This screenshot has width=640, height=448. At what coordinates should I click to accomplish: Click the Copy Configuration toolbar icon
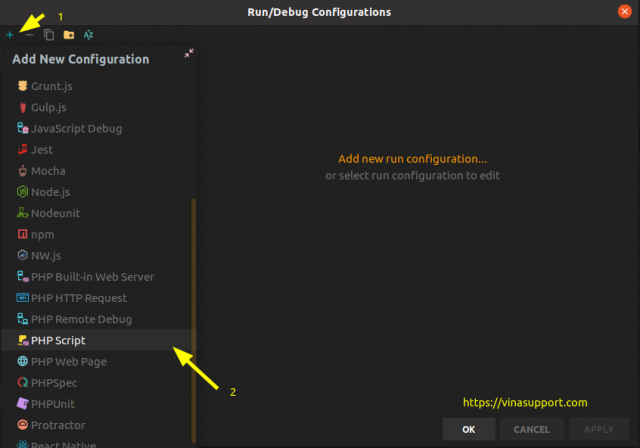pos(49,35)
